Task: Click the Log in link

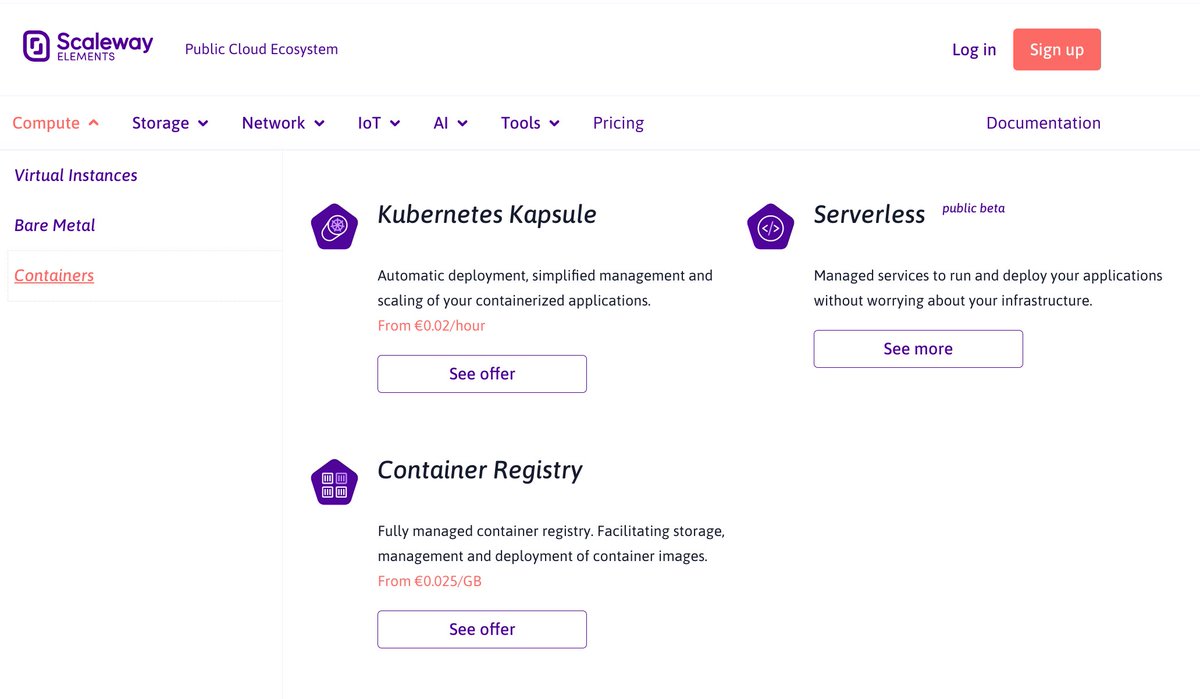Action: (974, 49)
